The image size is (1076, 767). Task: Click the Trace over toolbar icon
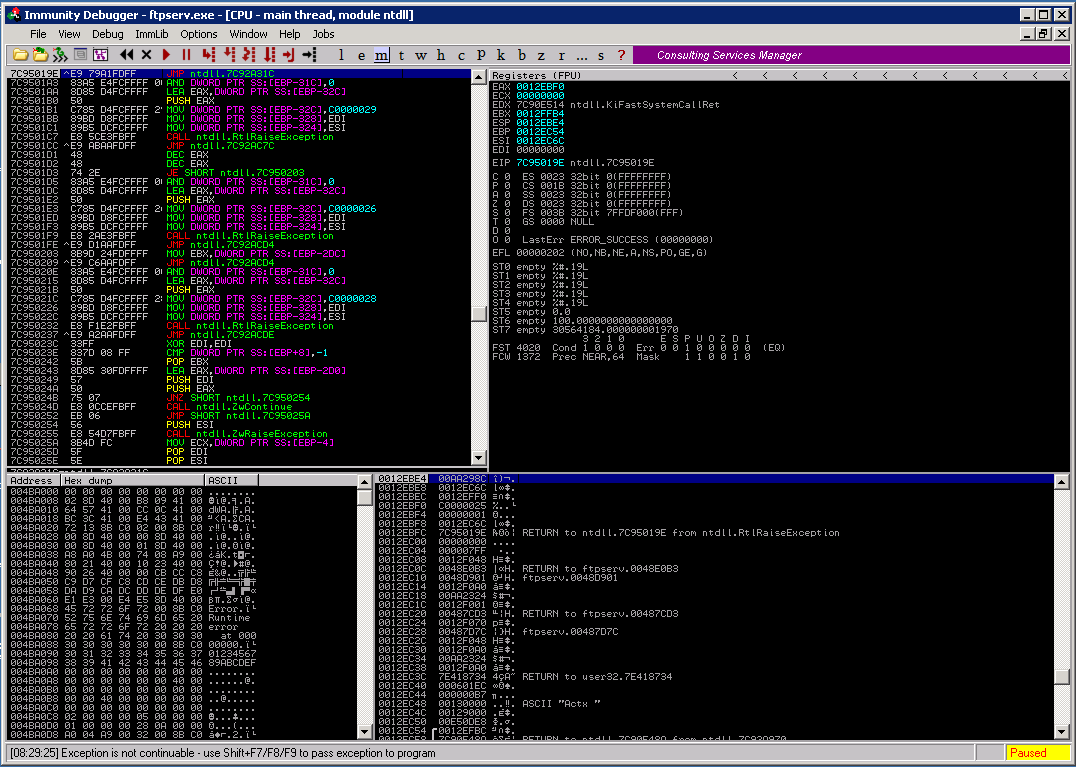pos(269,55)
